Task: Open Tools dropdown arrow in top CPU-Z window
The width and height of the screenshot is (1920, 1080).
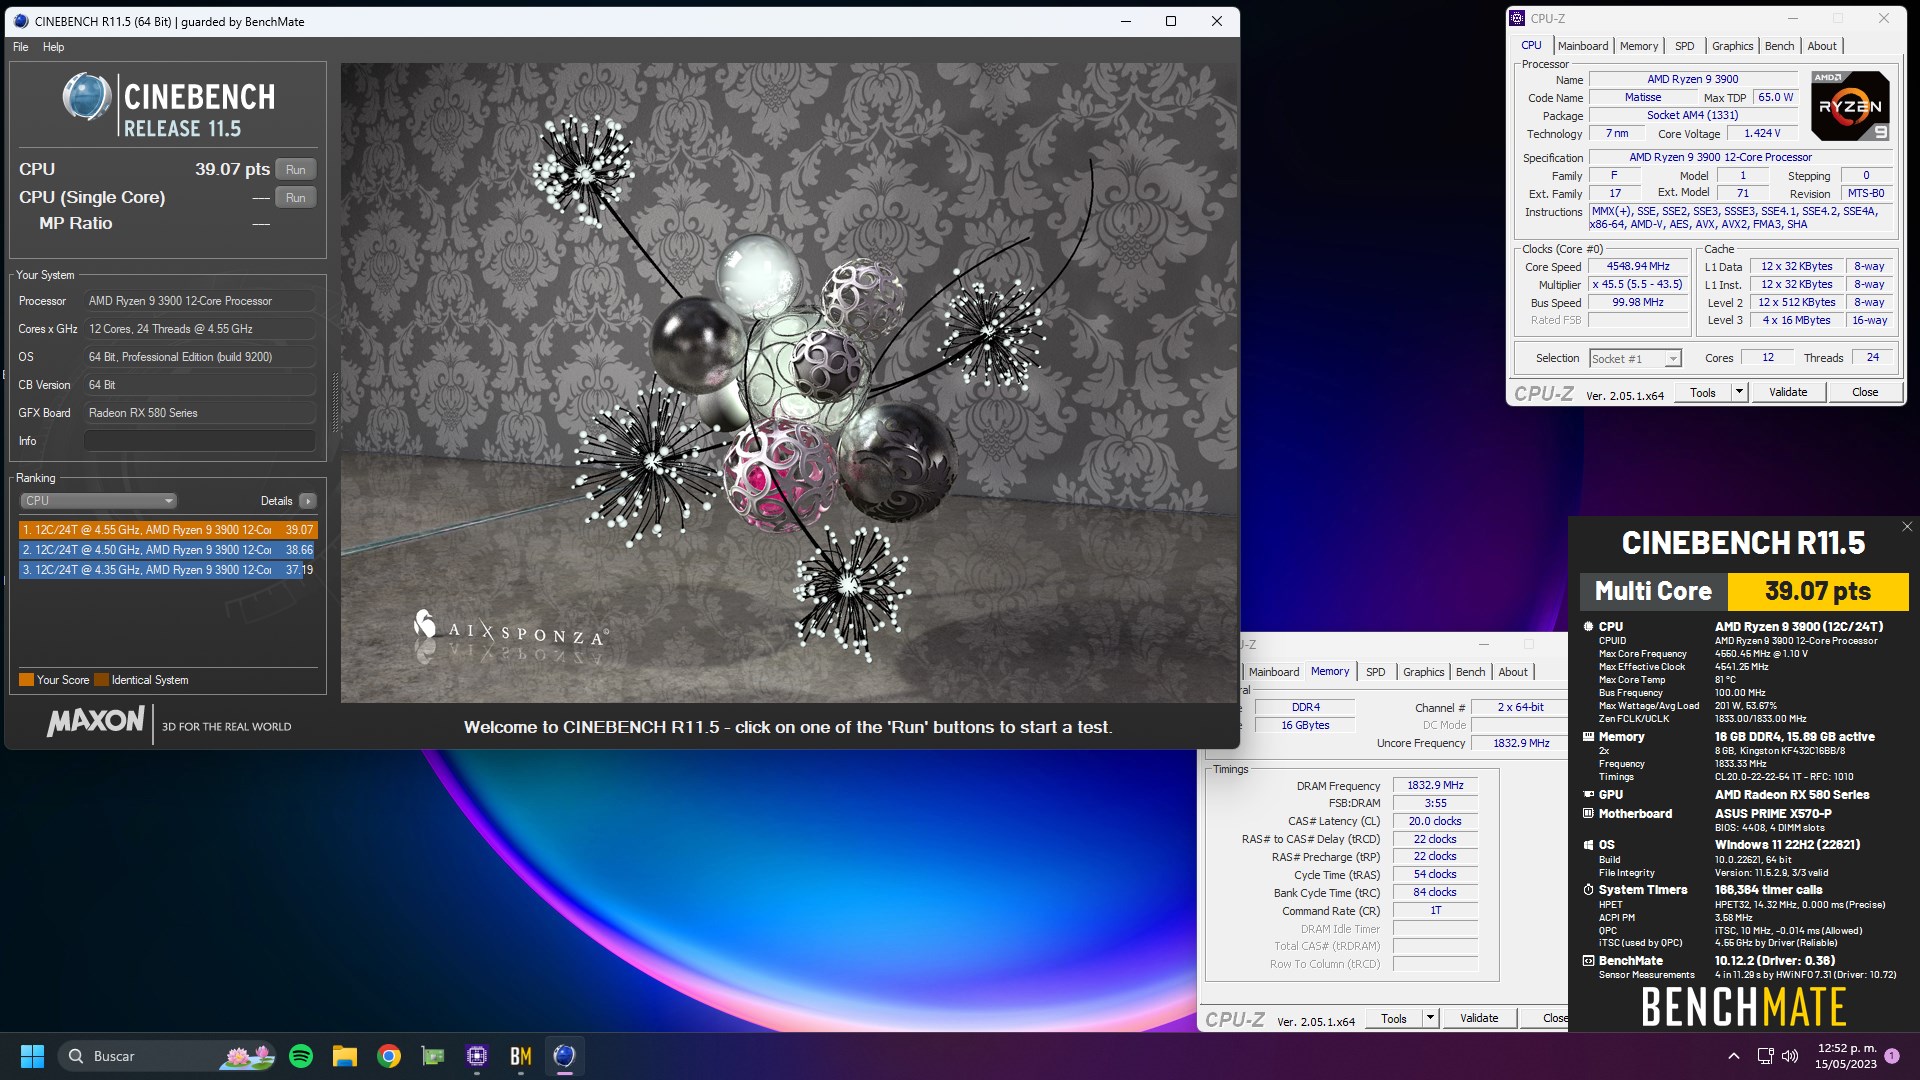Action: point(1739,393)
